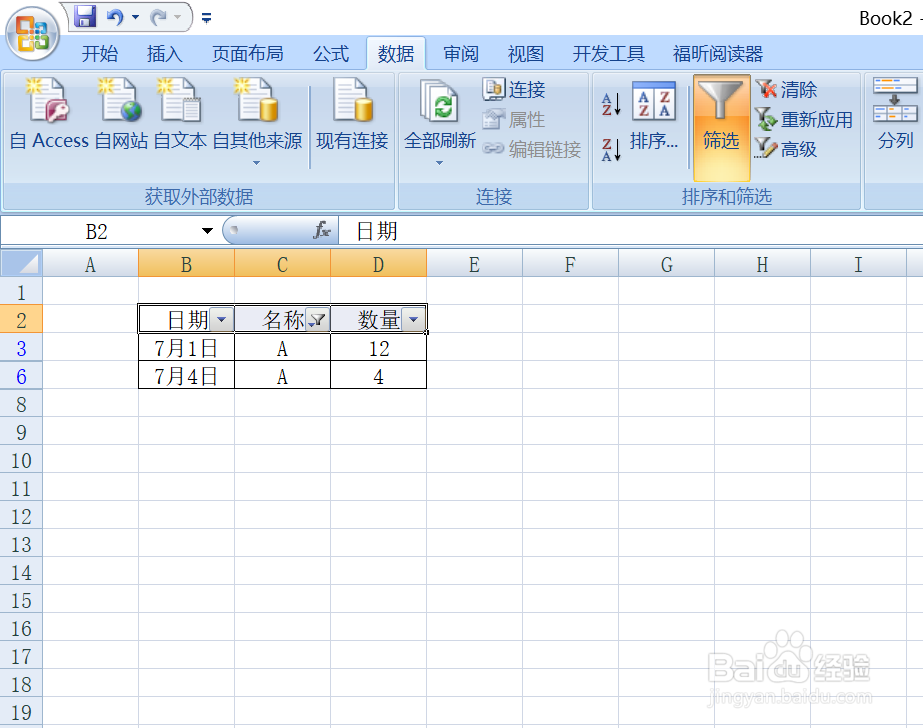Screen dimensions: 923x728
Task: Undo the last action
Action: (x=115, y=17)
